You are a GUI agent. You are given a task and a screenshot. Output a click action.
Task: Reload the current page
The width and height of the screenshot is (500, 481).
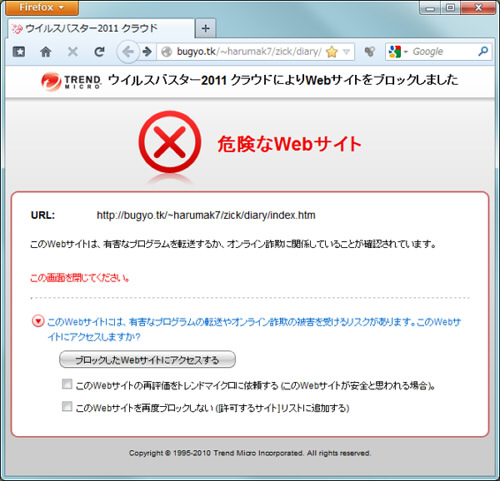coord(99,52)
